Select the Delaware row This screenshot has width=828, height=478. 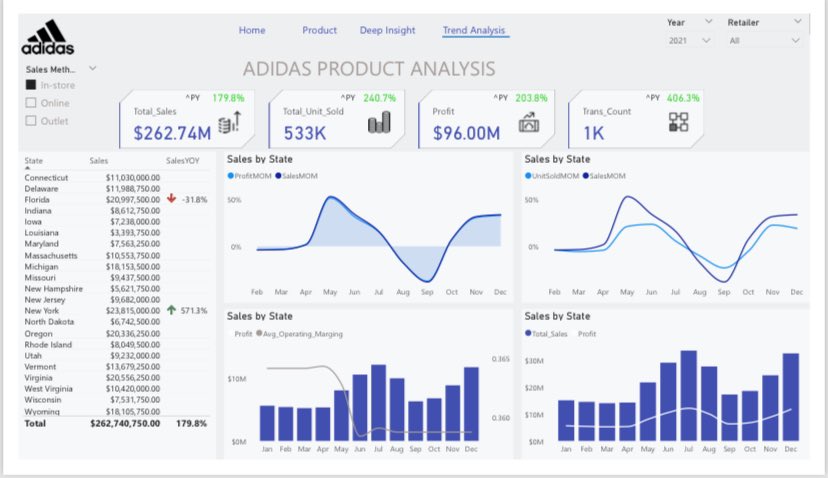point(116,189)
